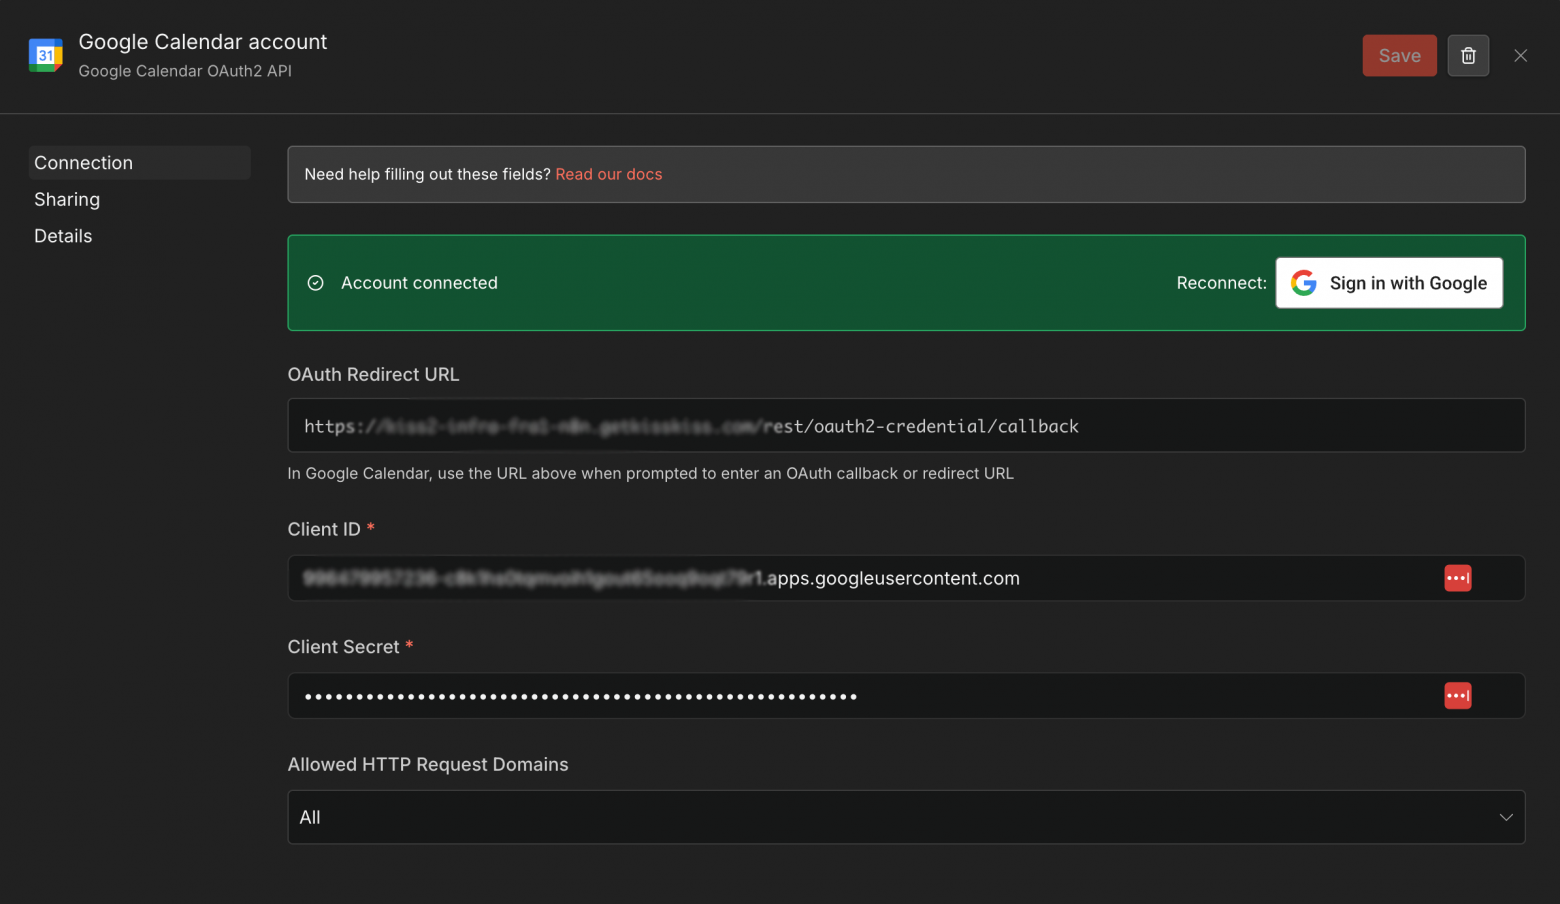Click the Google Calendar logo icon
The width and height of the screenshot is (1560, 904).
click(x=46, y=55)
